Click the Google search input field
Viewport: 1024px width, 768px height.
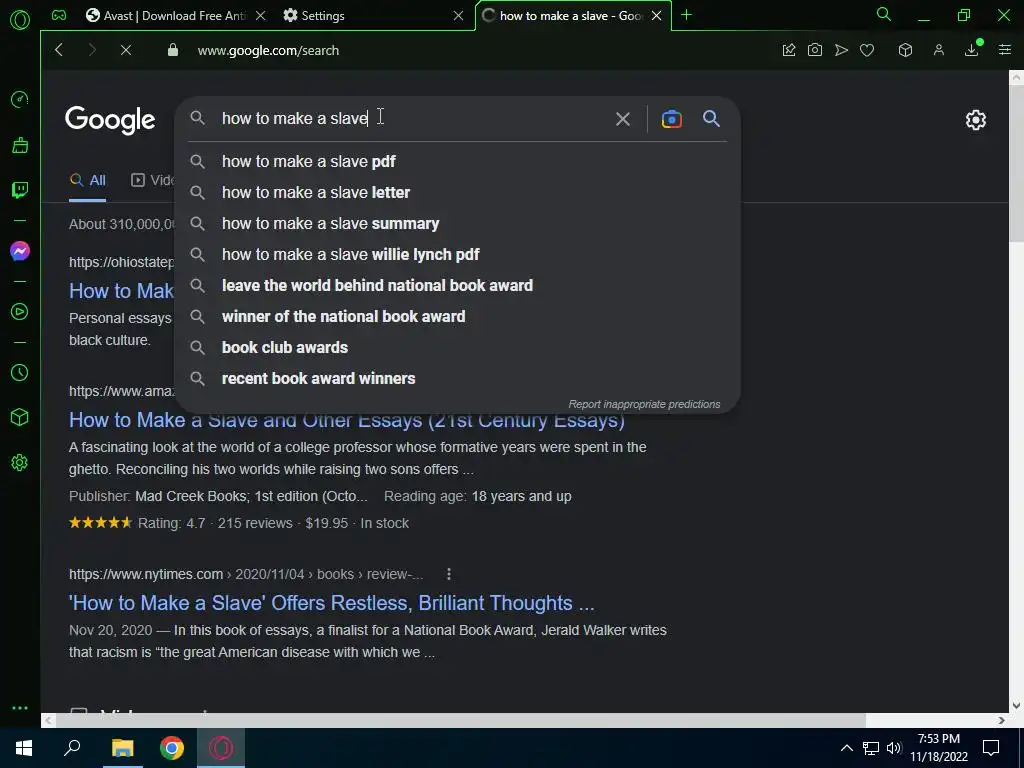pyautogui.click(x=411, y=118)
